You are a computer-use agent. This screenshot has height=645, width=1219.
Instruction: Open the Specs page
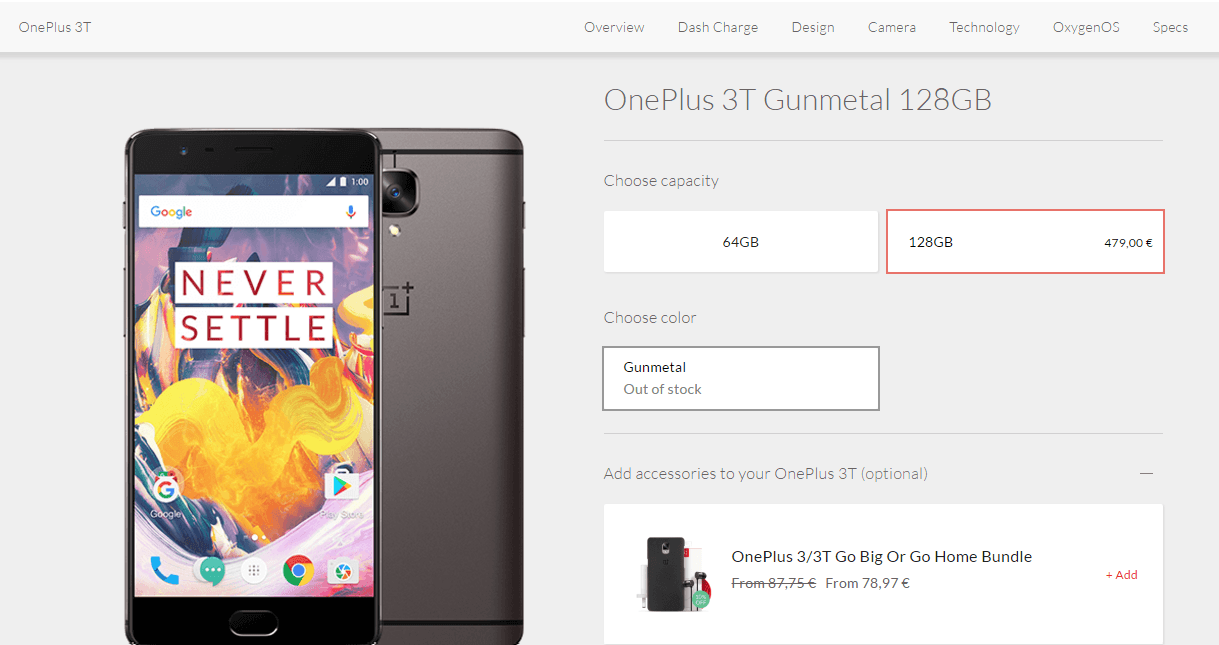pos(1170,27)
